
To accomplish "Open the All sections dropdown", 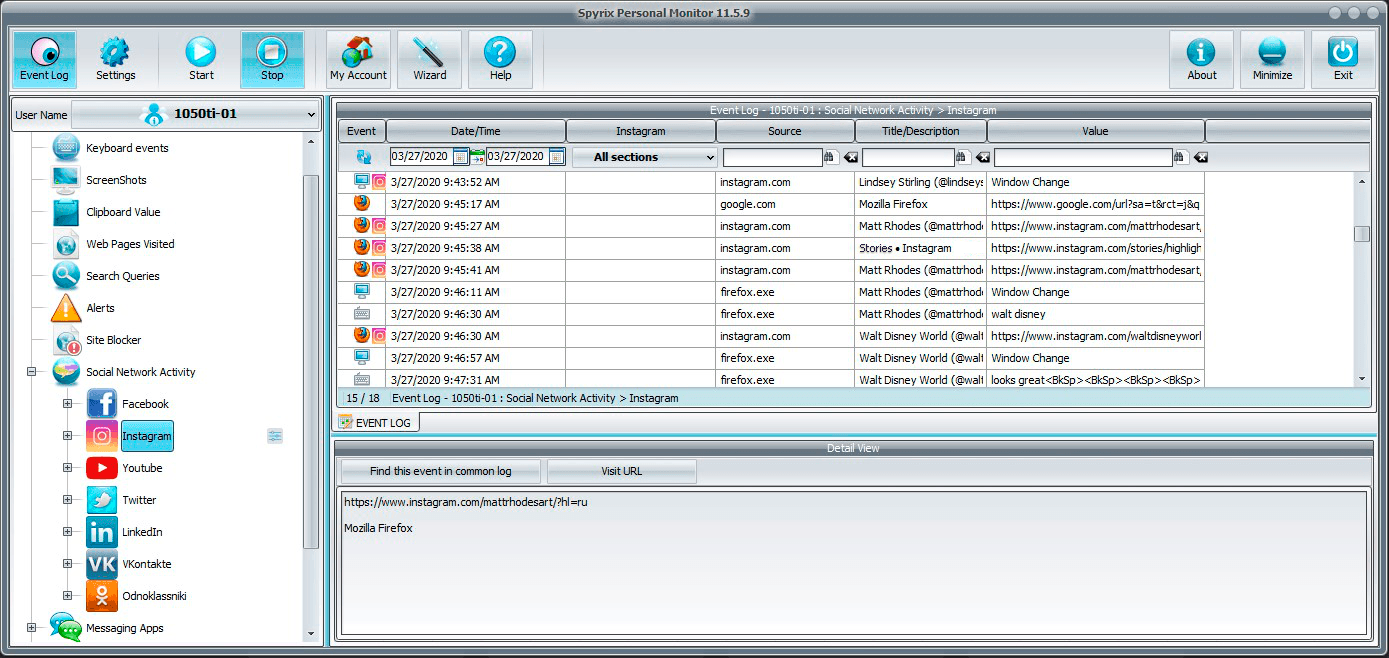I will (x=644, y=157).
